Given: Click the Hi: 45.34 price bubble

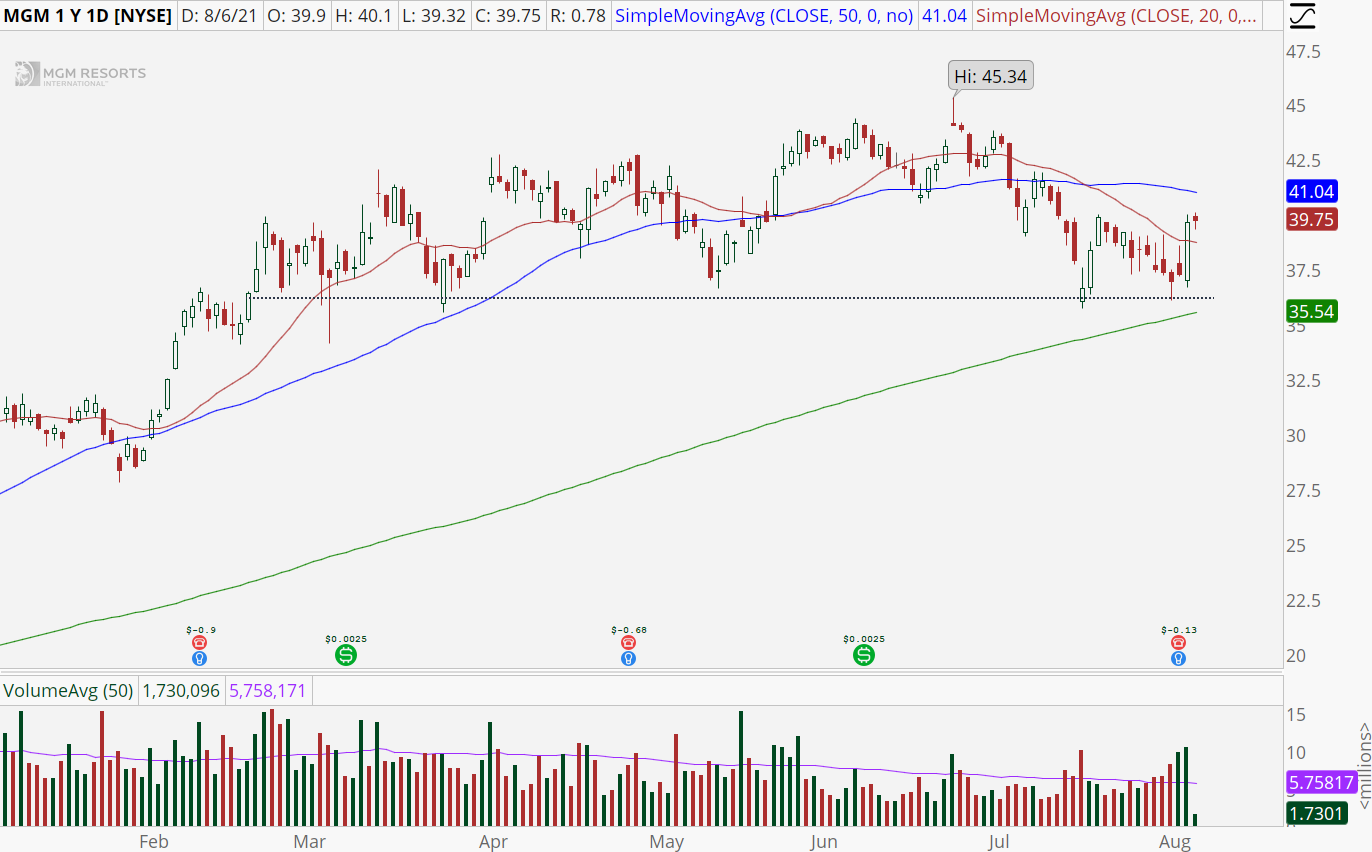Looking at the screenshot, I should [x=990, y=75].
